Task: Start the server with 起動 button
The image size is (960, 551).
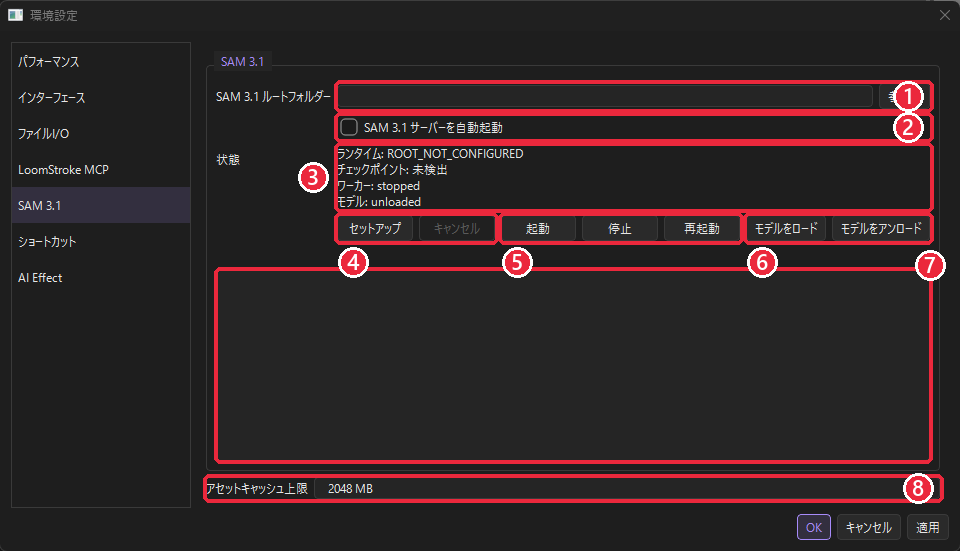Action: click(538, 228)
